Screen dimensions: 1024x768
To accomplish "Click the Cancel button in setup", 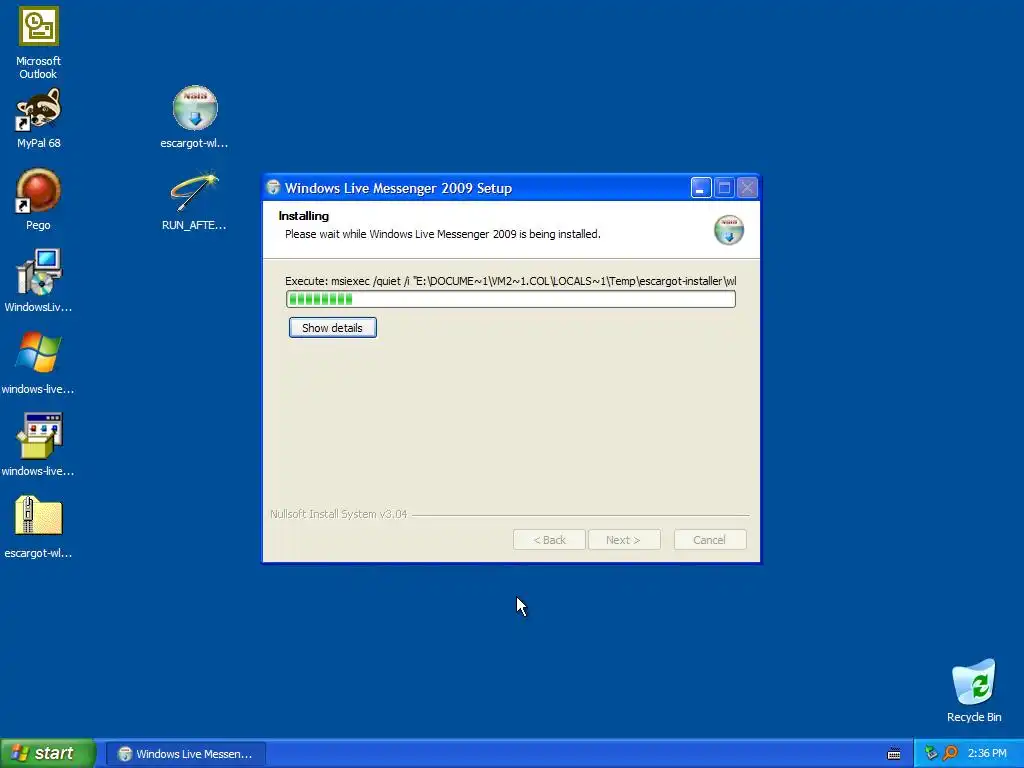I will tap(710, 540).
